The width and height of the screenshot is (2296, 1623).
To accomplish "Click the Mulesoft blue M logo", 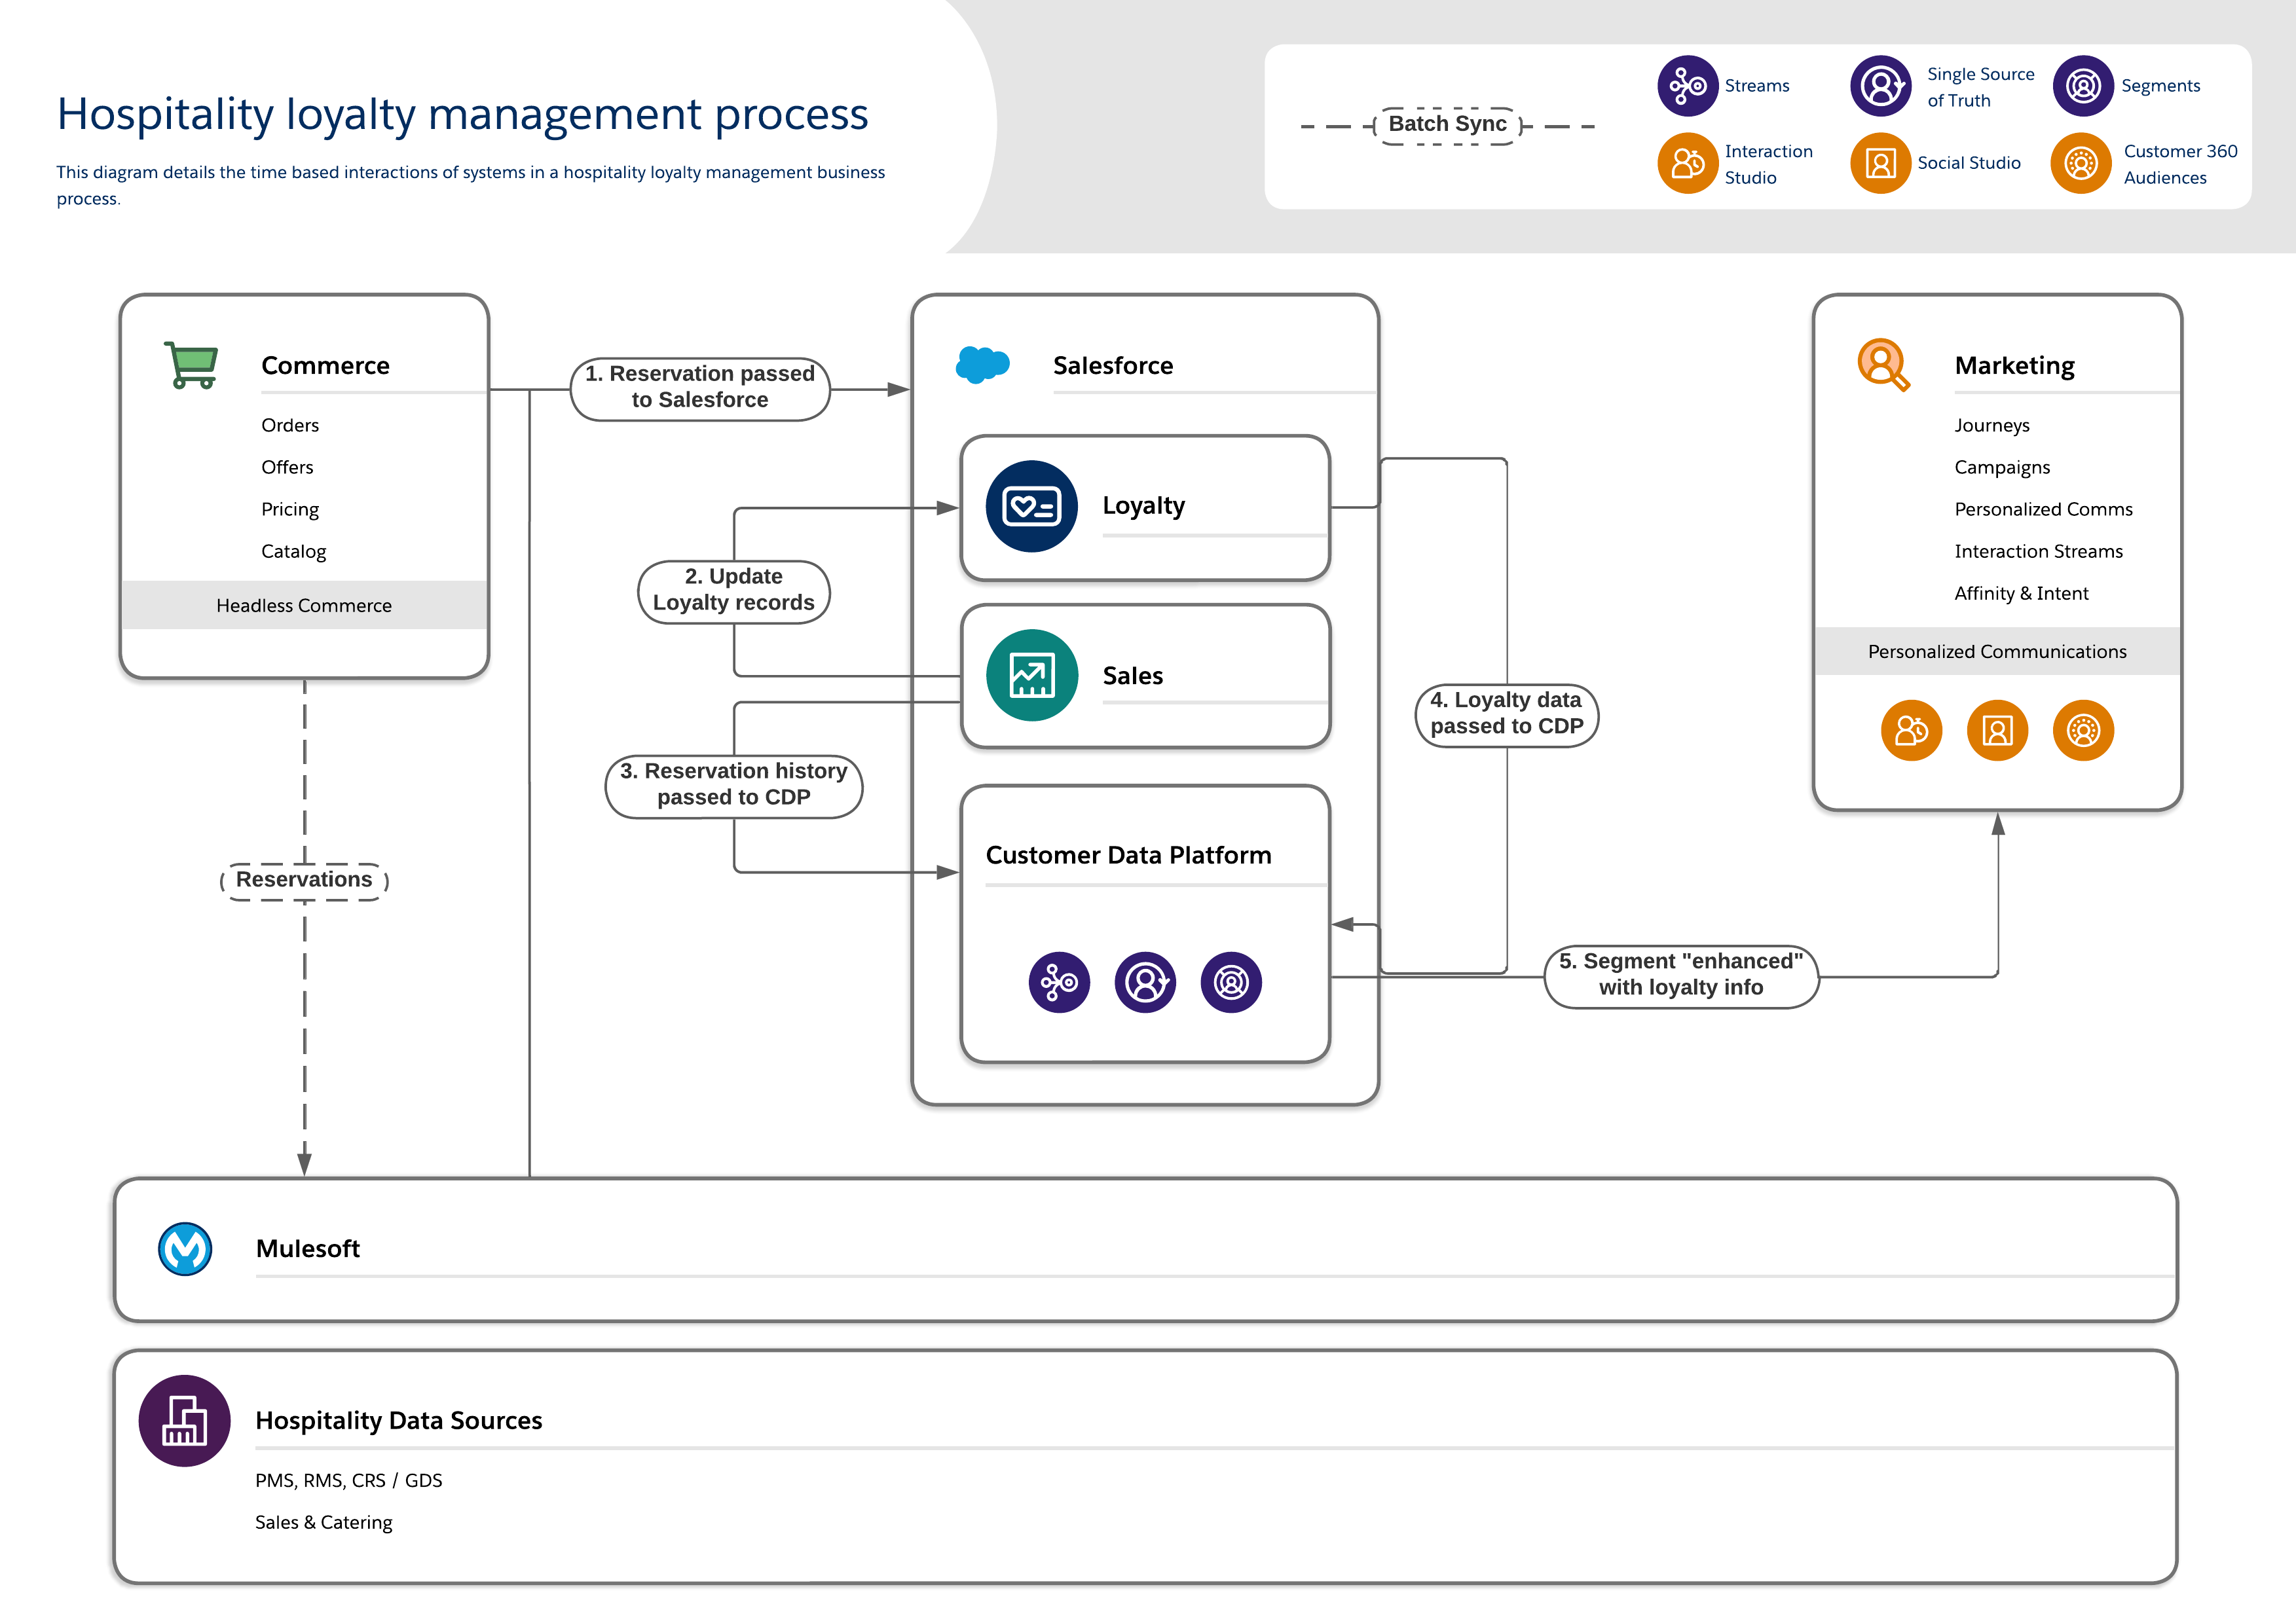I will (185, 1249).
